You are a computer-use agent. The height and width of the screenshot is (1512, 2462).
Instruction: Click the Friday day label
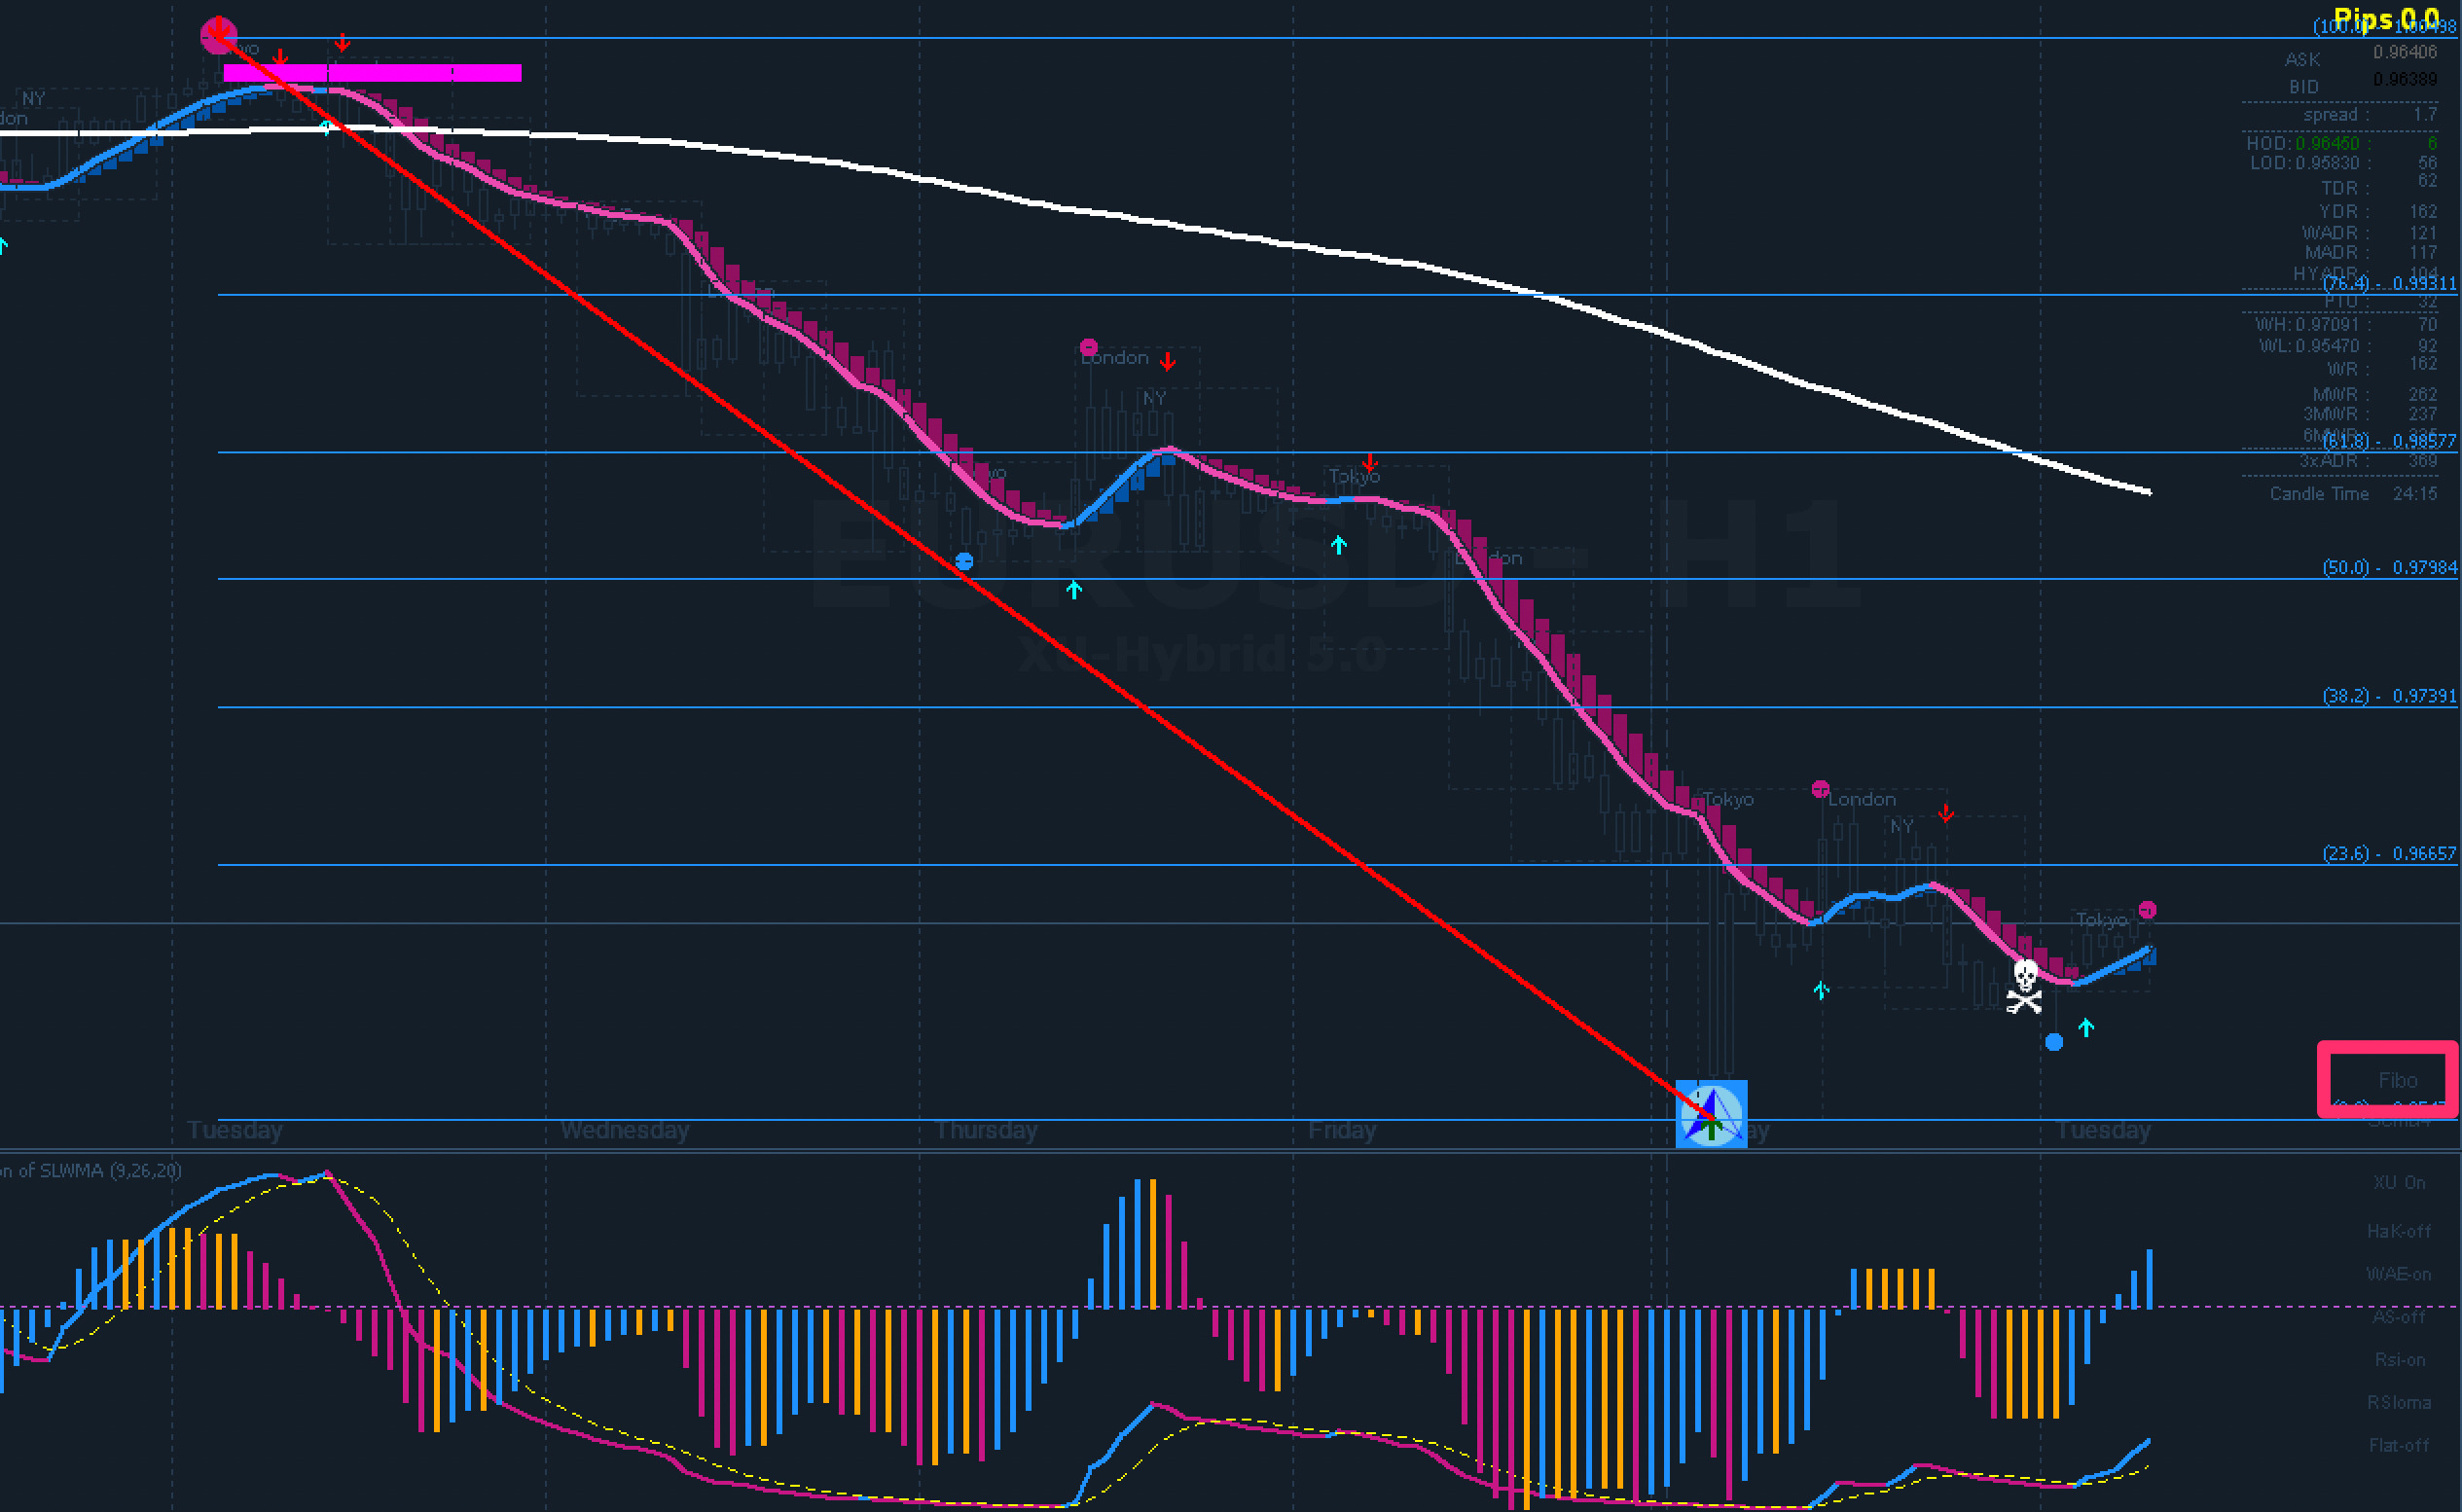(1342, 1130)
